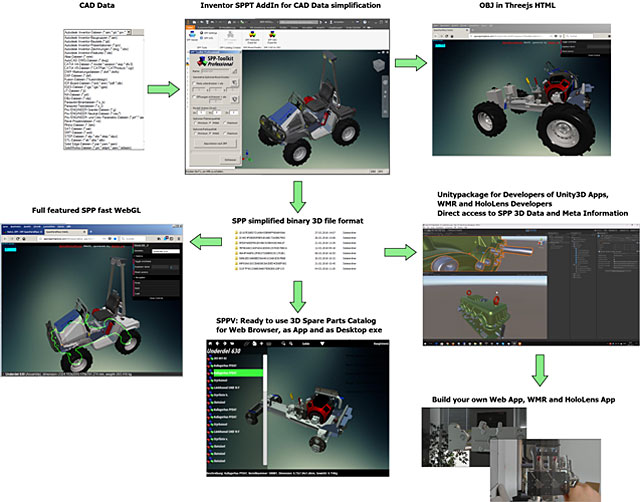Viewport: 640px width, 502px height.
Task: Open the triangle dropdown in SPPV toolbar
Action: (x=322, y=344)
